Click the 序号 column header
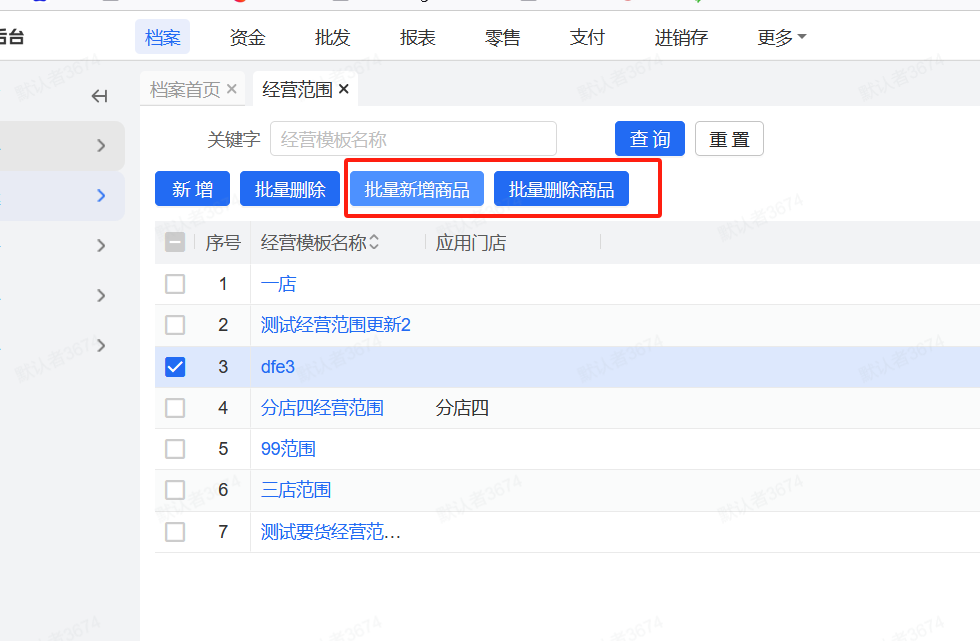 coord(223,242)
